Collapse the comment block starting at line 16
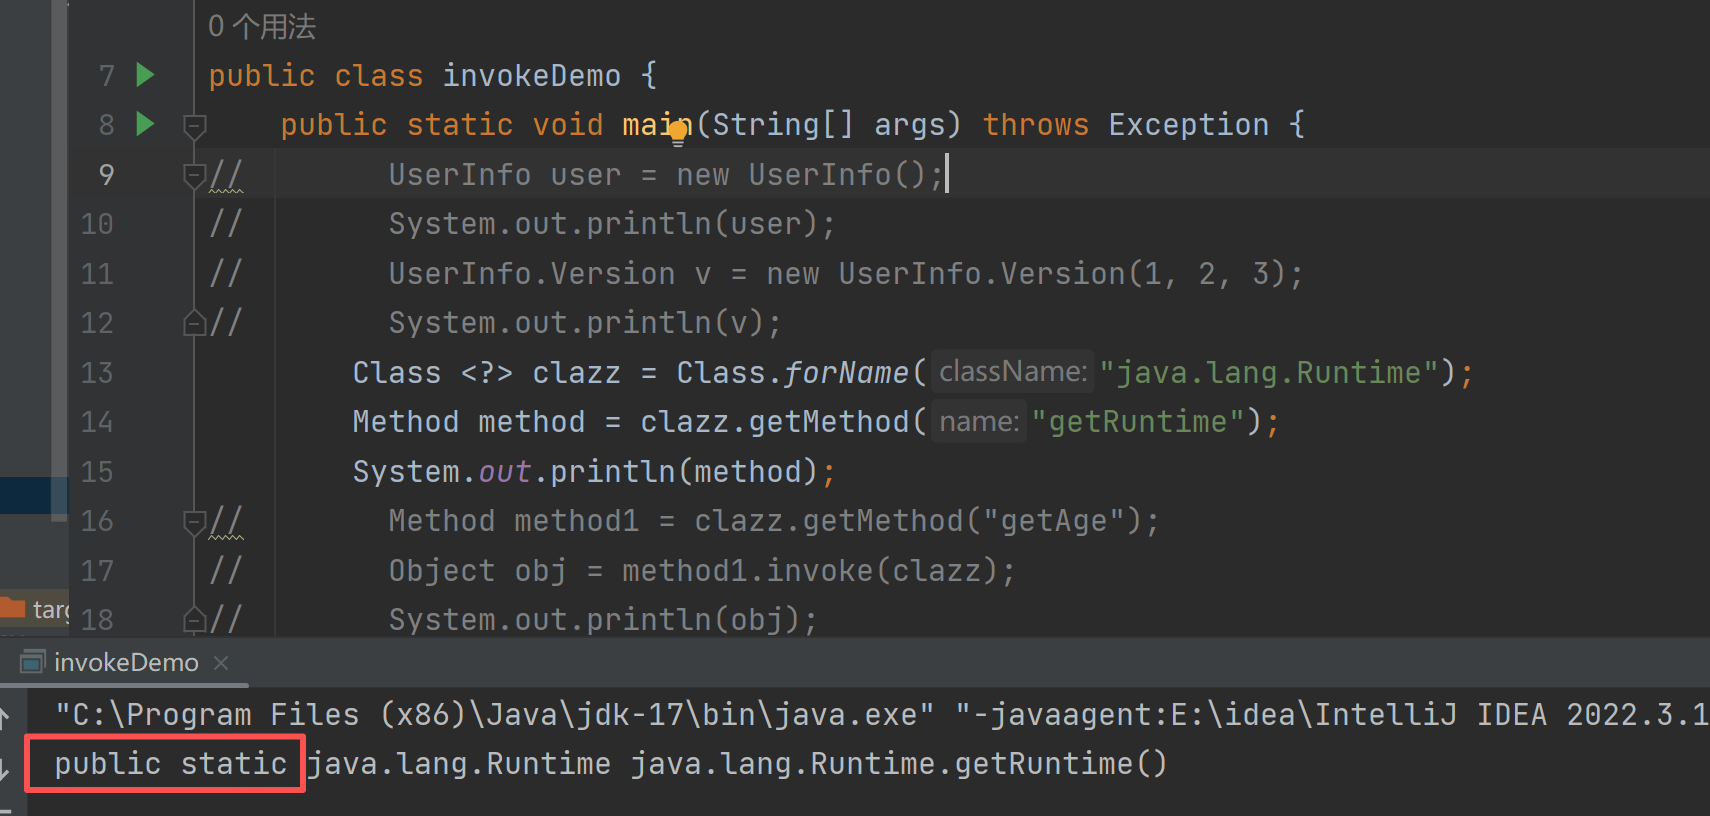 click(x=194, y=521)
